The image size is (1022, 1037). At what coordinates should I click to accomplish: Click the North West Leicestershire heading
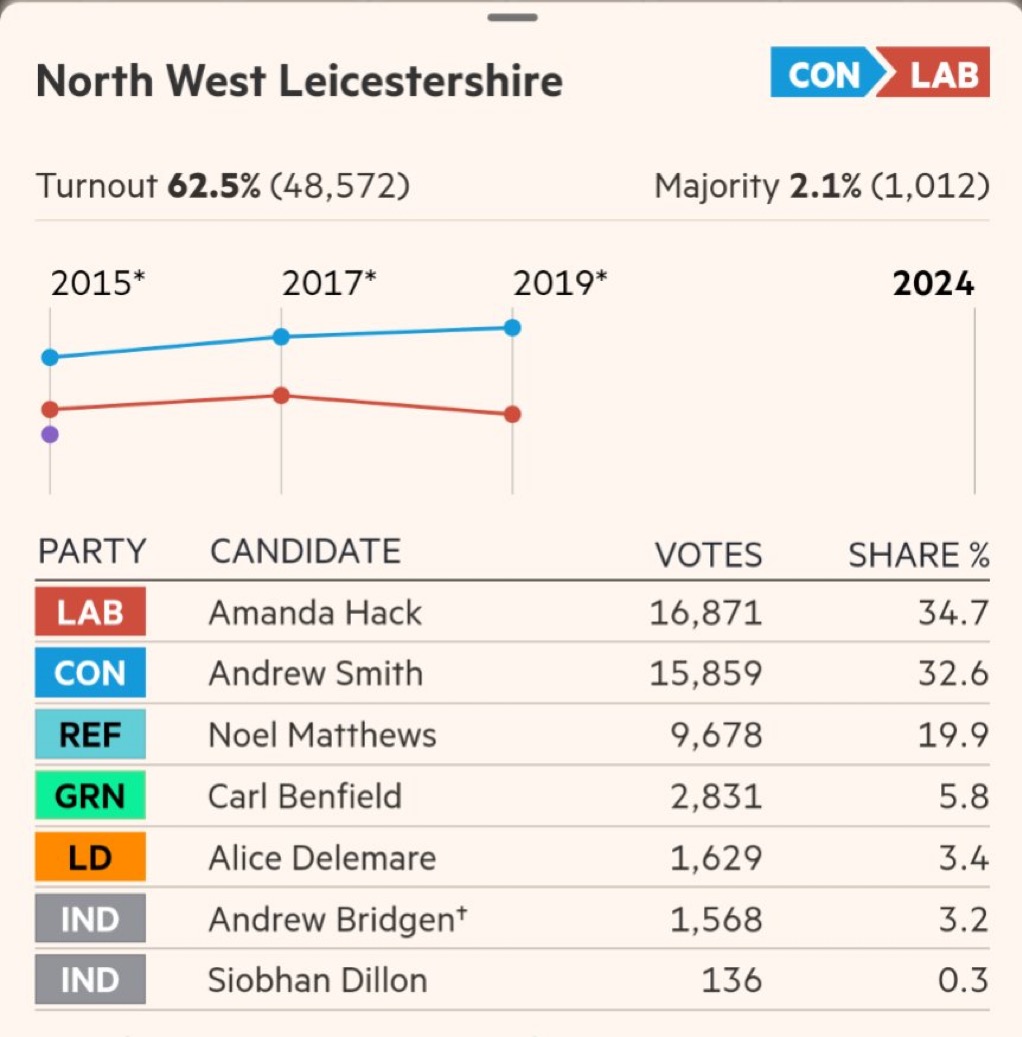pyautogui.click(x=299, y=81)
